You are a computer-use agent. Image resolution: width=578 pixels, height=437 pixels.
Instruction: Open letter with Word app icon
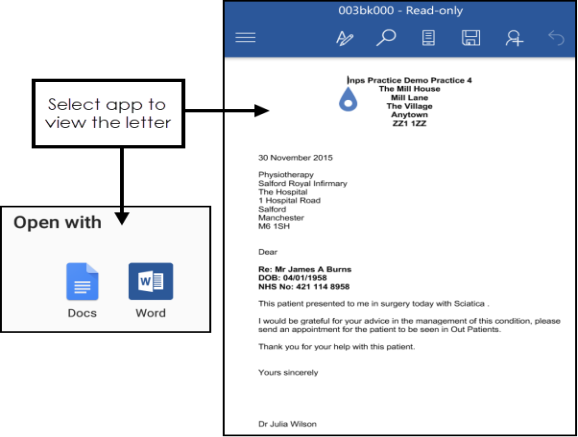coord(151,281)
